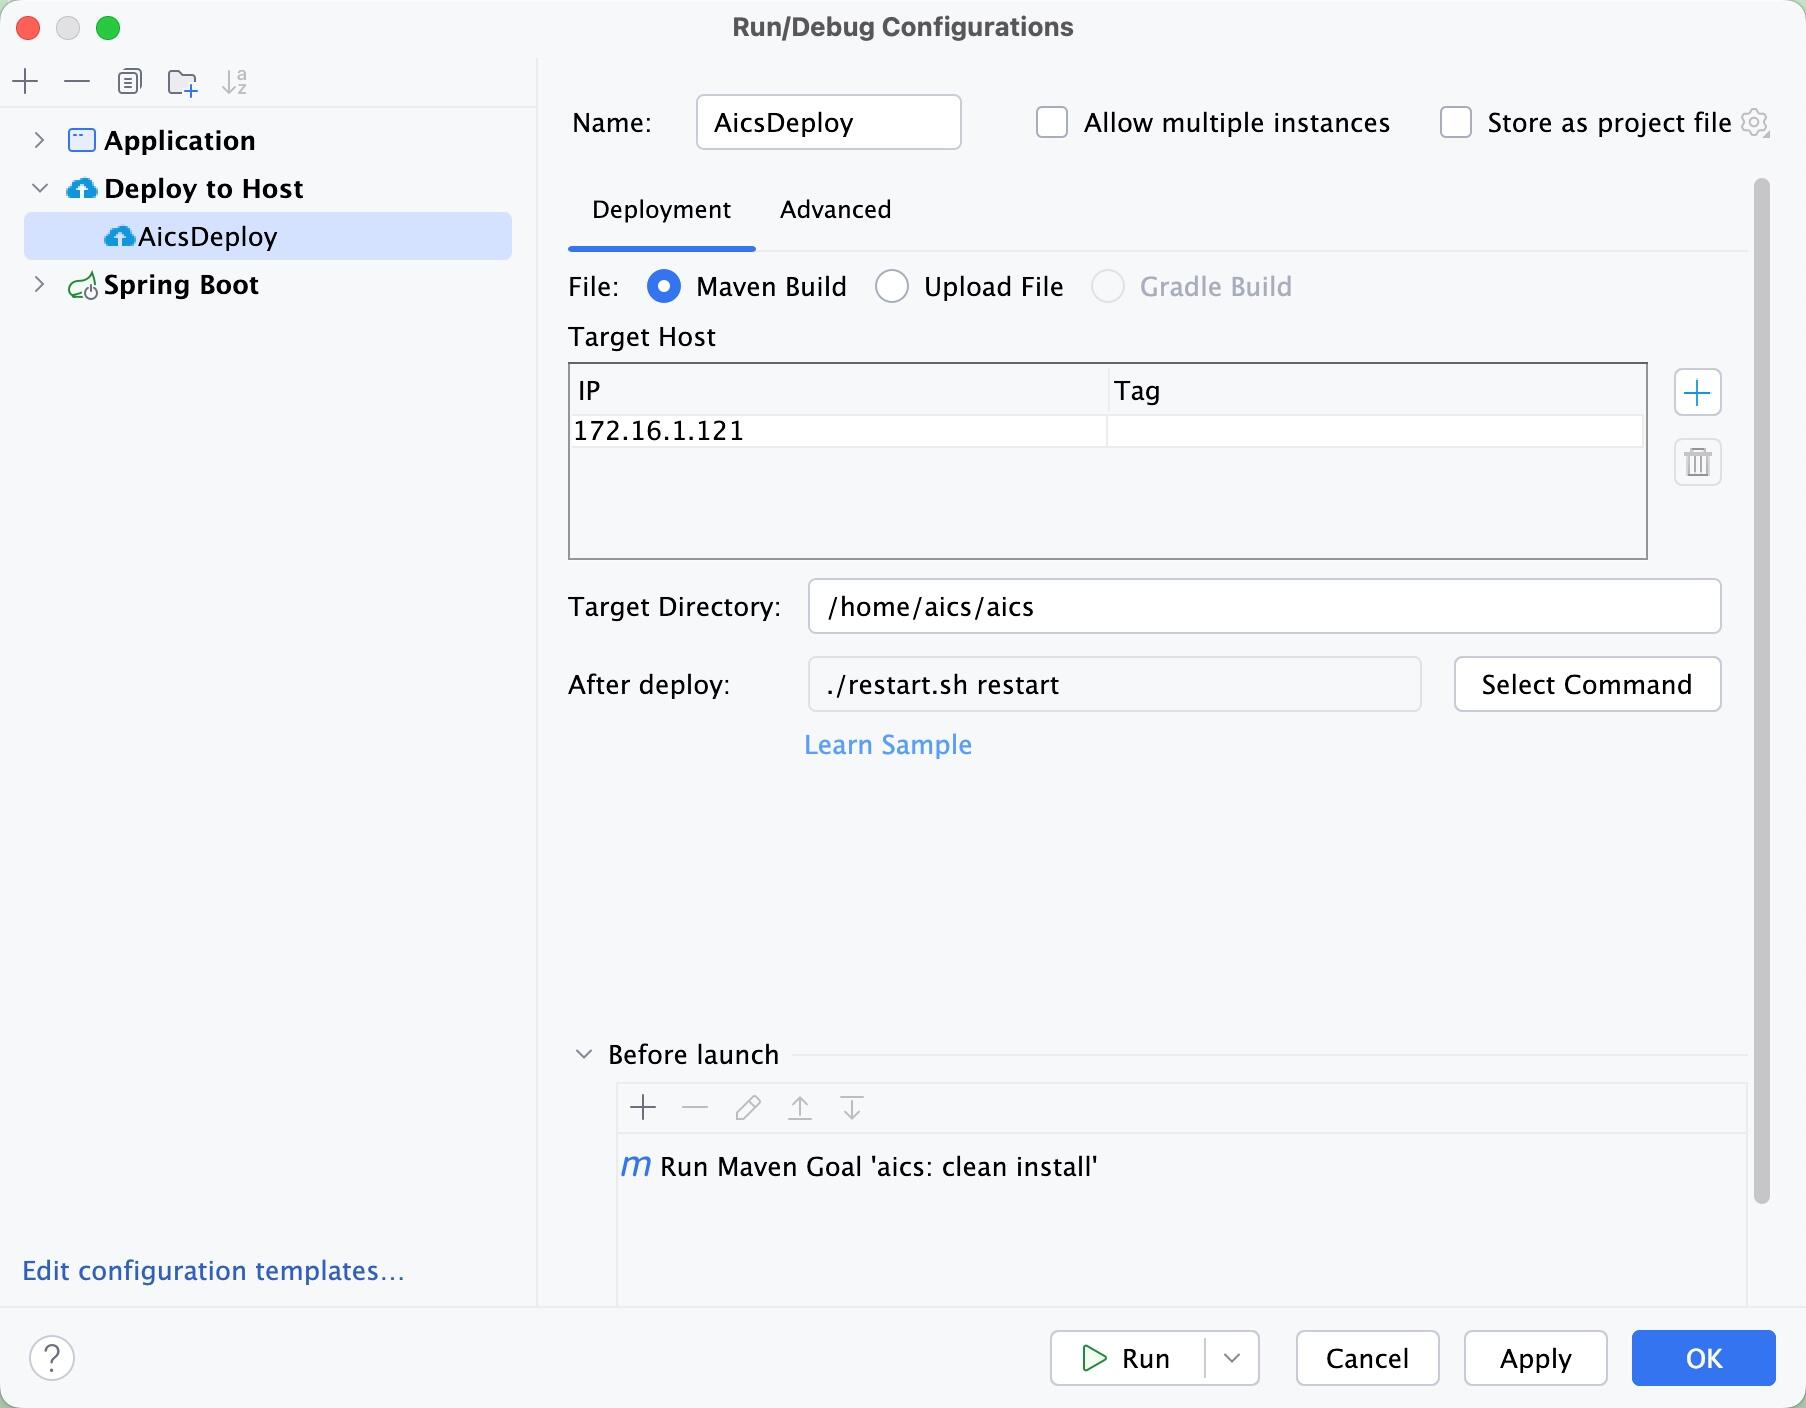Check Store as project file
Screen dimensions: 1806x1408
[x=1456, y=123]
